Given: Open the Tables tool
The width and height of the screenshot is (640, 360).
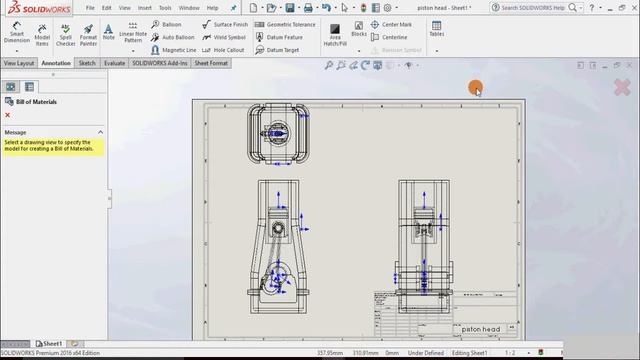Looking at the screenshot, I should (x=436, y=29).
